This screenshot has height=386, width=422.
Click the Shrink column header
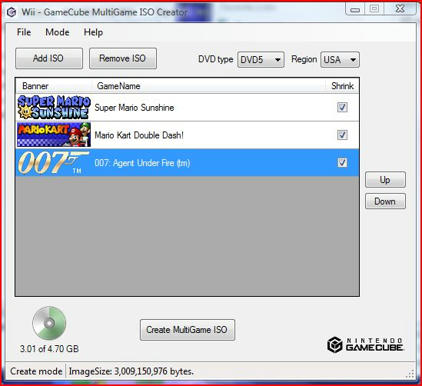(x=342, y=86)
